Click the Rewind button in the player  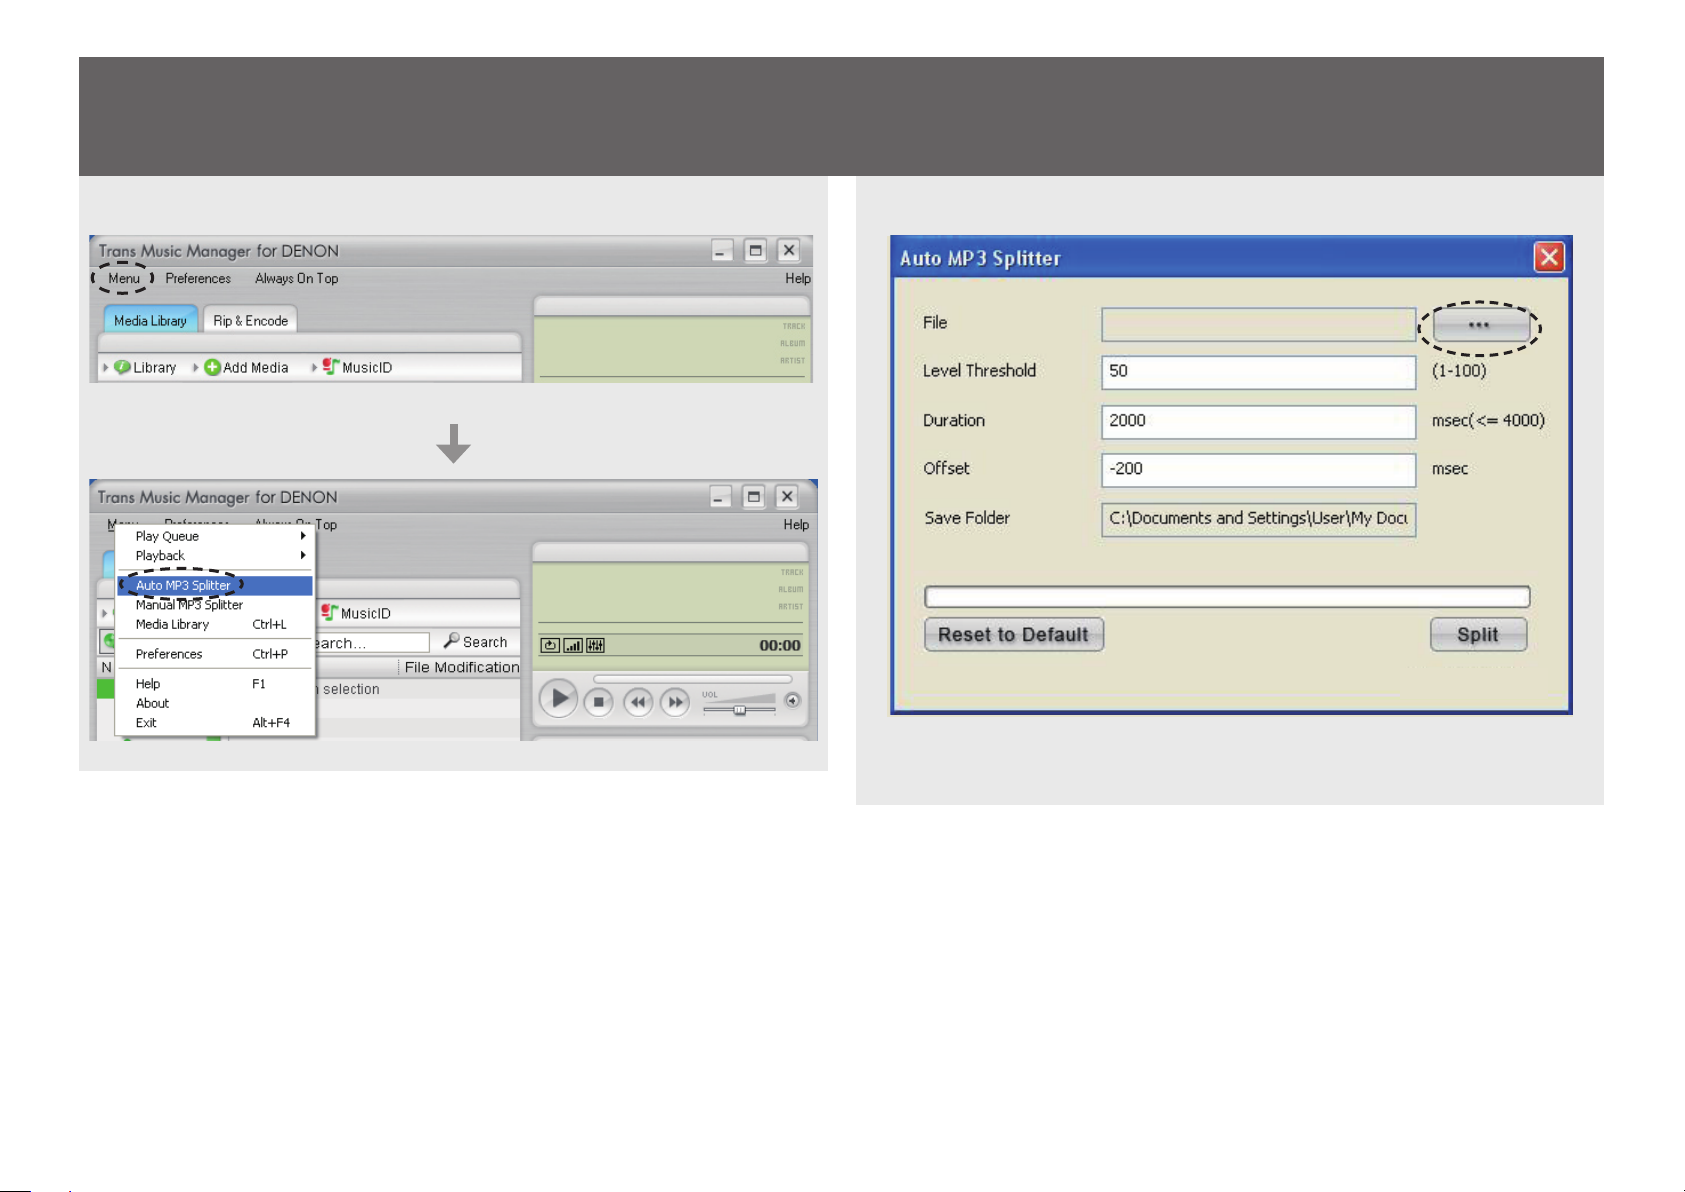click(638, 702)
